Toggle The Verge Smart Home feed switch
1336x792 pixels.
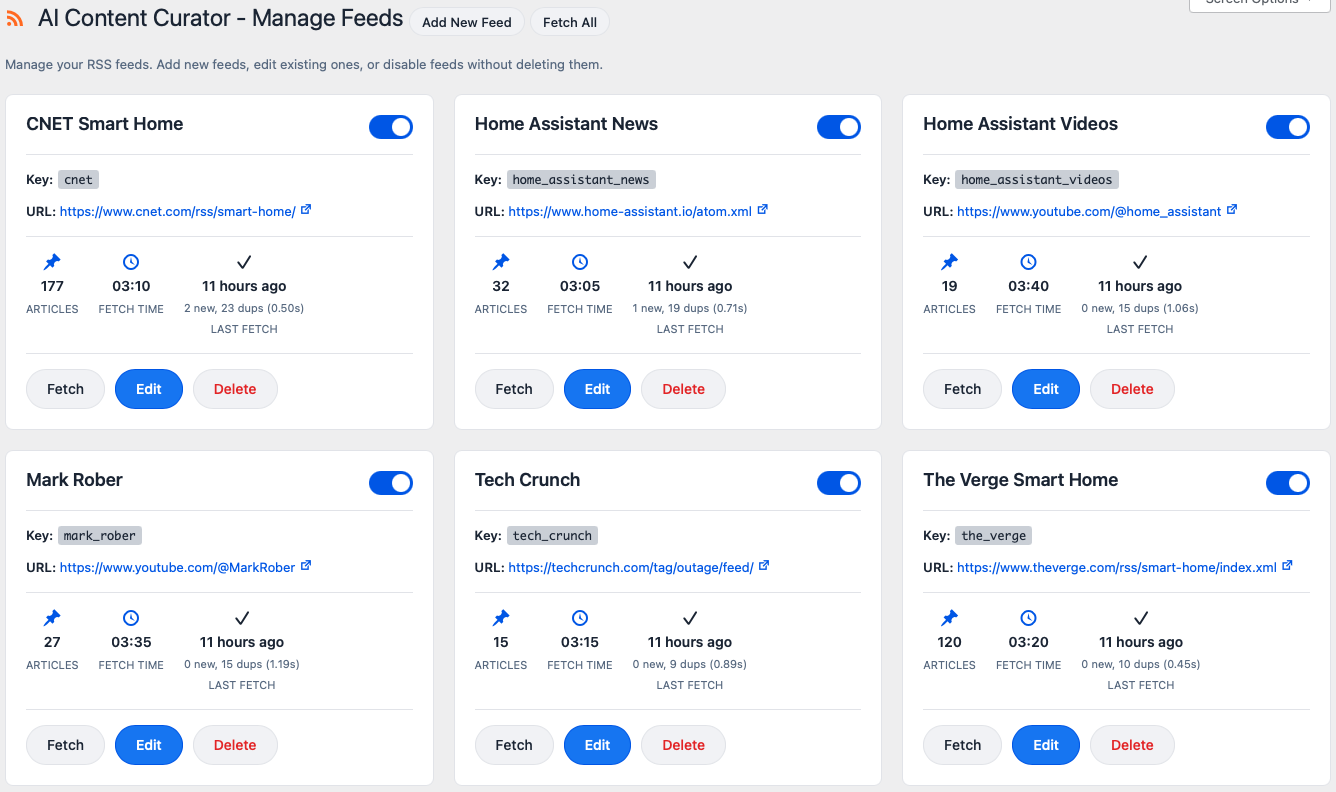(x=1288, y=483)
